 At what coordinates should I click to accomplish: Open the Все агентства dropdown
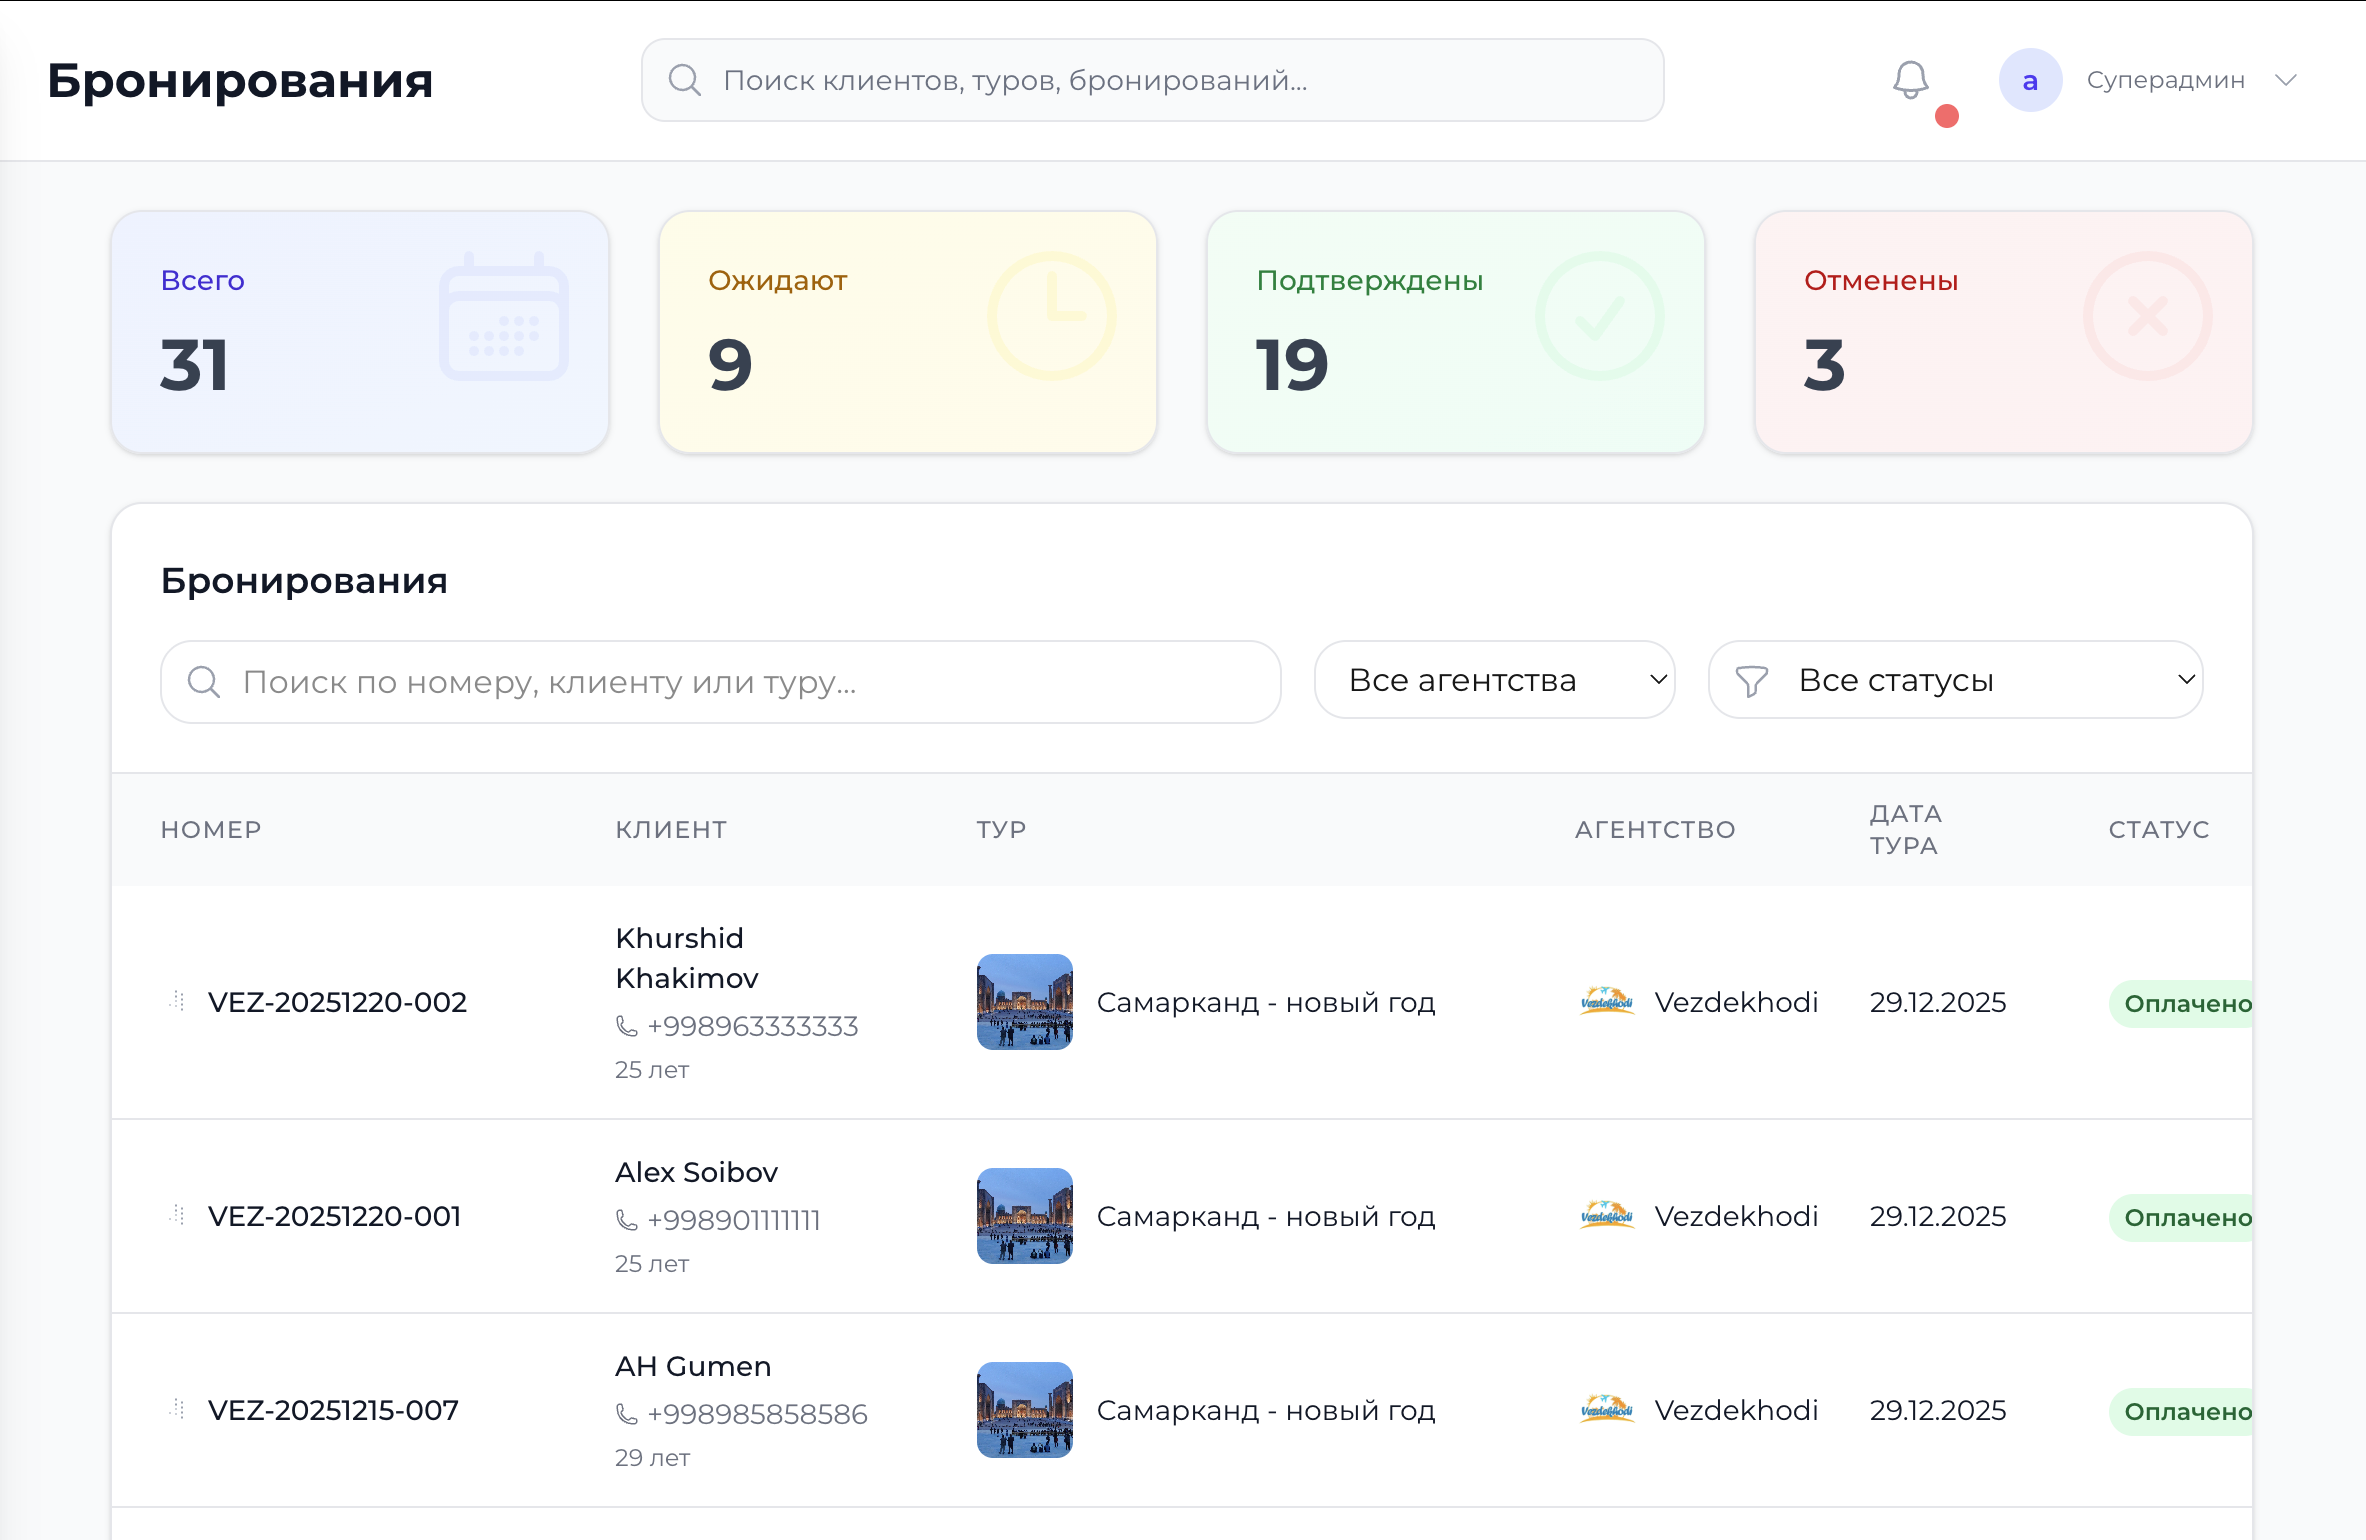click(1494, 680)
